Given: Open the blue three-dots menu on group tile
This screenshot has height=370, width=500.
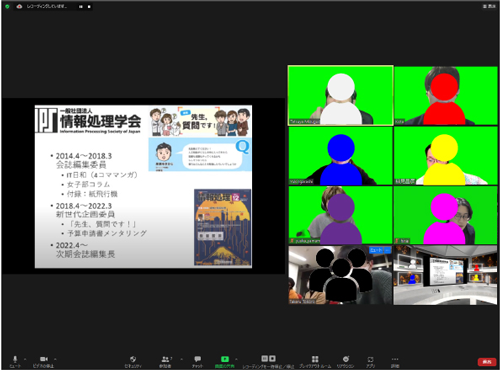Looking at the screenshot, I should (388, 250).
